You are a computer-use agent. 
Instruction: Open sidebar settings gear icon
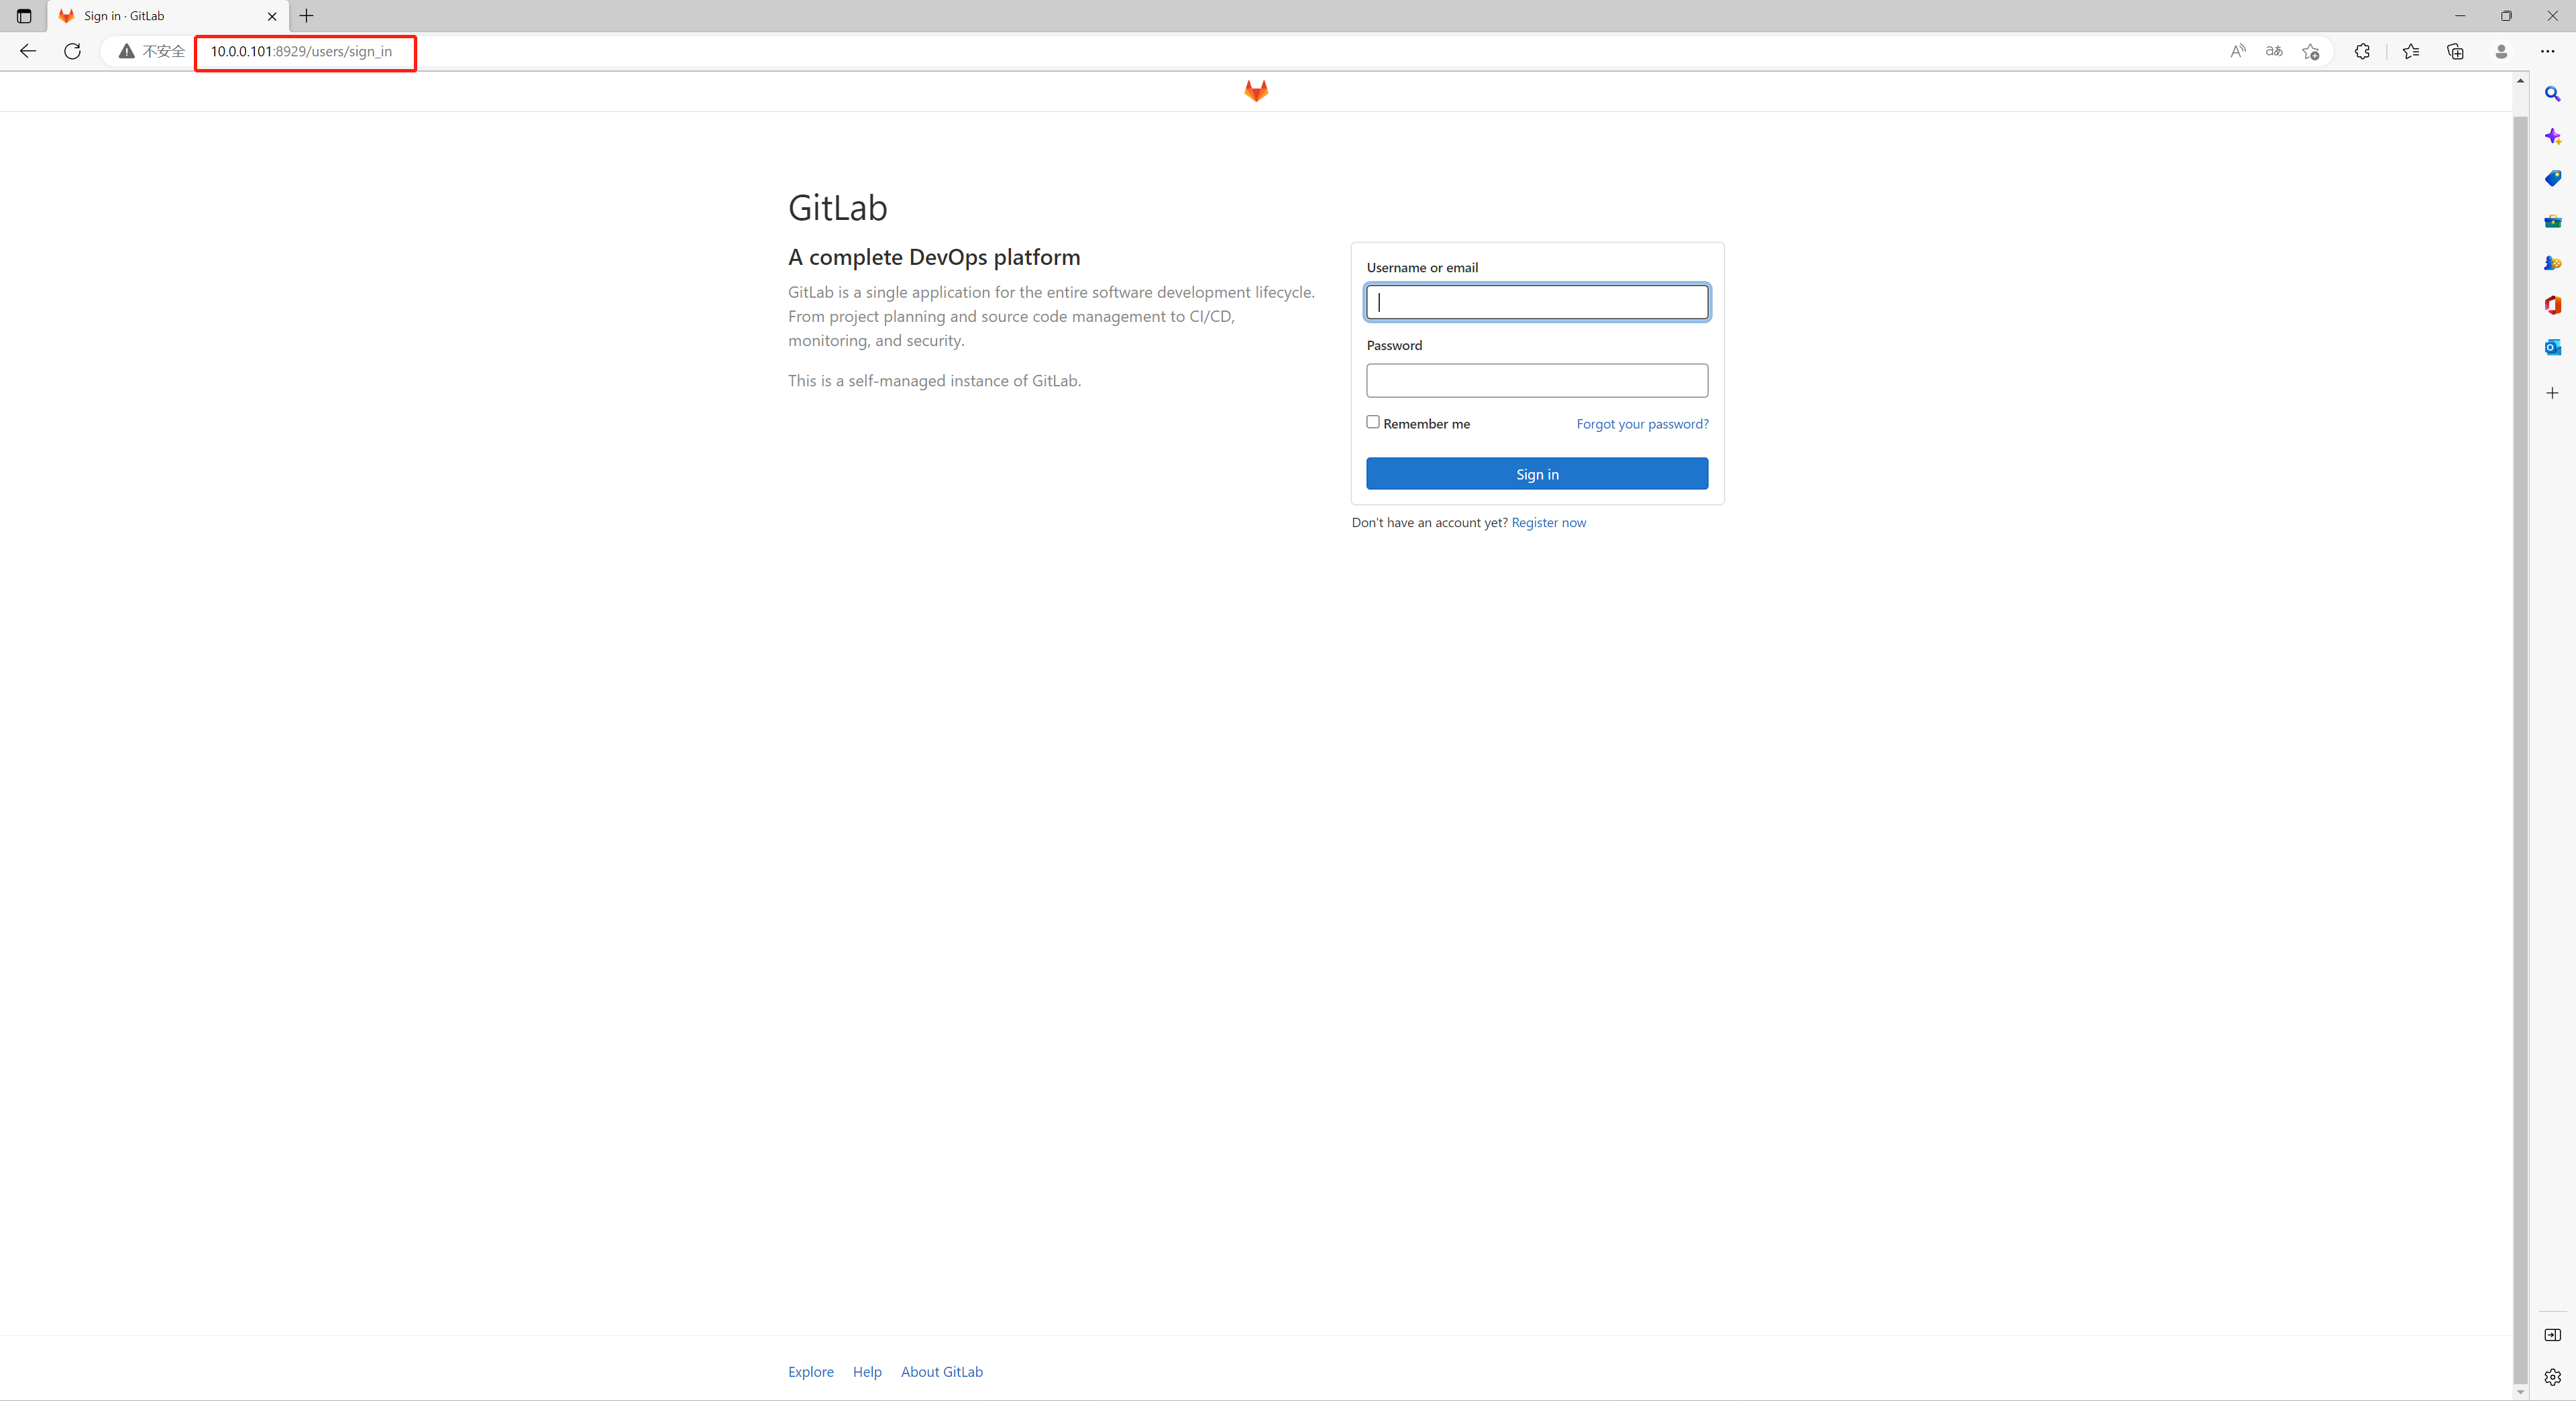pyautogui.click(x=2552, y=1377)
